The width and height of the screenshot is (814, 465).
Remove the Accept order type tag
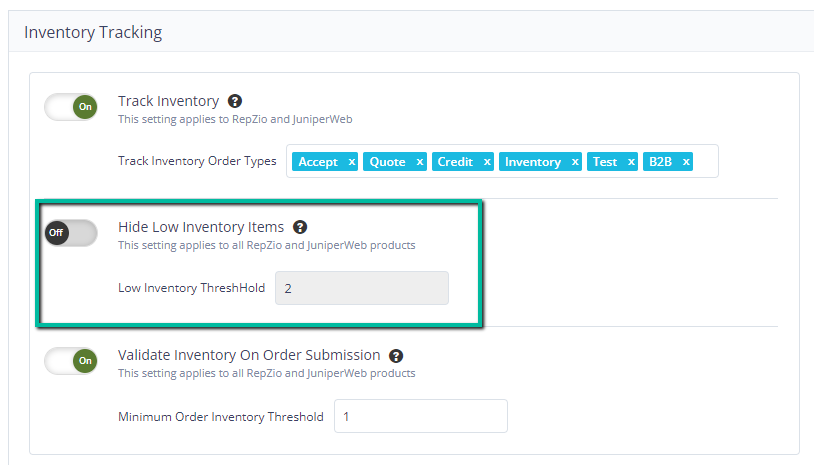click(x=351, y=162)
